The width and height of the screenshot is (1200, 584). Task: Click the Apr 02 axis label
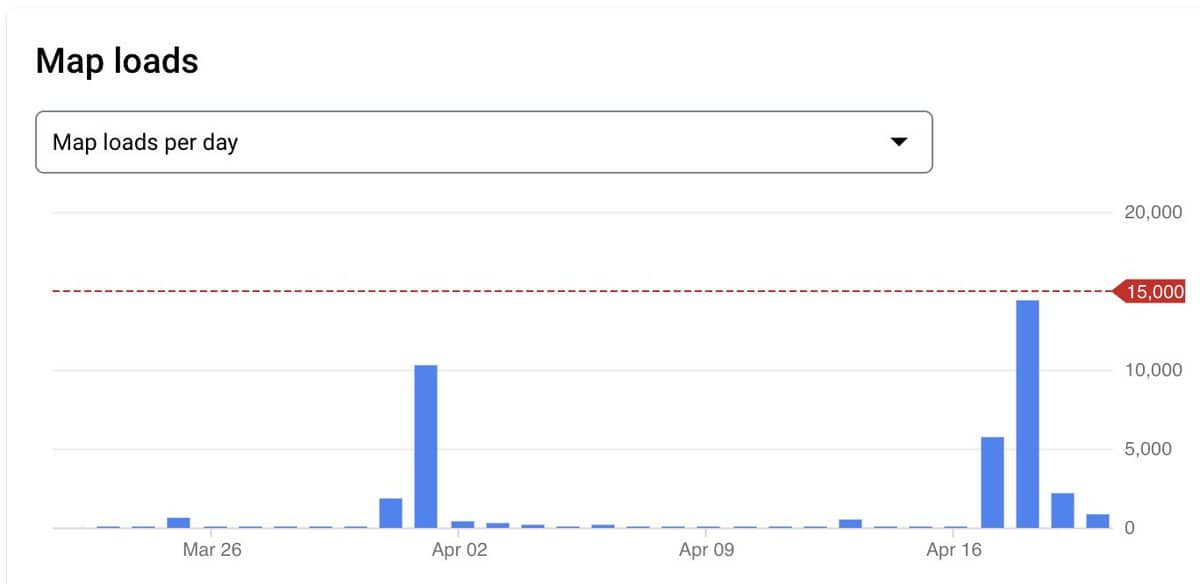(460, 549)
